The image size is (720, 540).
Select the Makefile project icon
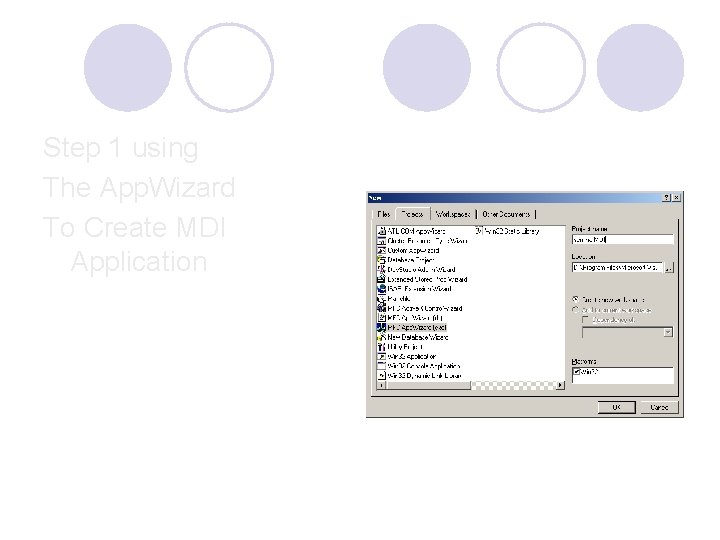(x=381, y=298)
